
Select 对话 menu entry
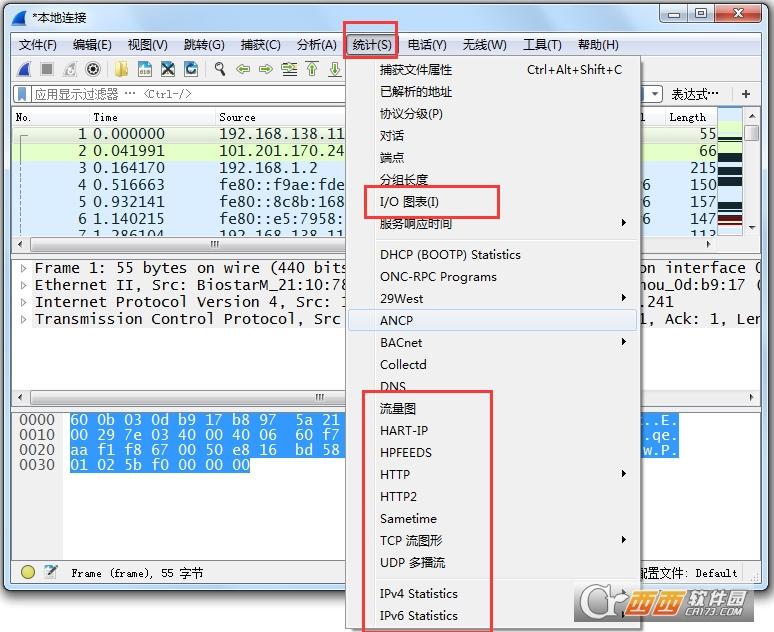pos(492,136)
